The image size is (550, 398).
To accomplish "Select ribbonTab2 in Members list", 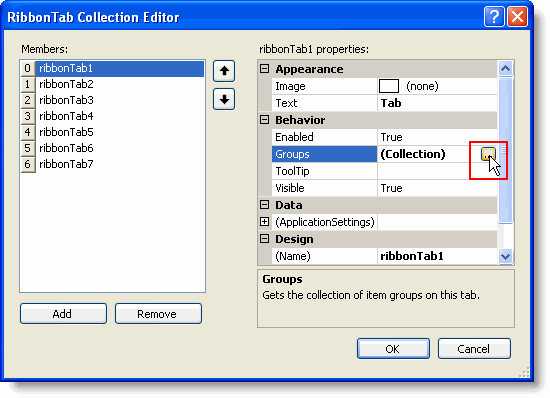I will (x=120, y=84).
